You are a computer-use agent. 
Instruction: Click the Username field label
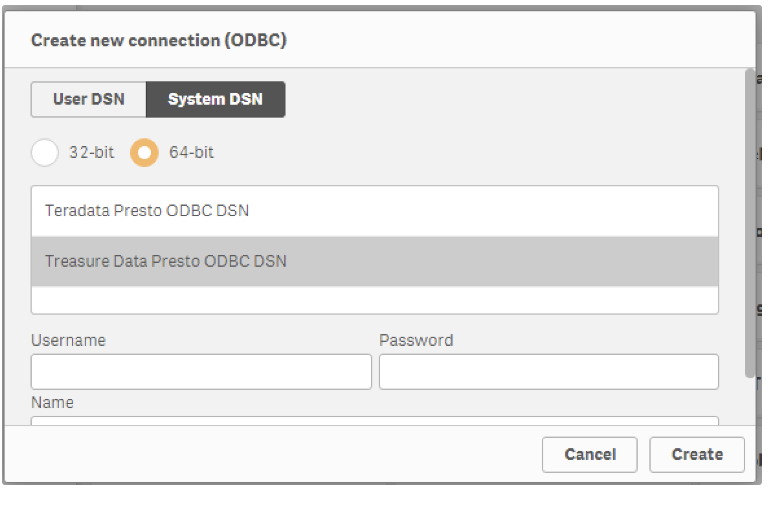coord(68,340)
